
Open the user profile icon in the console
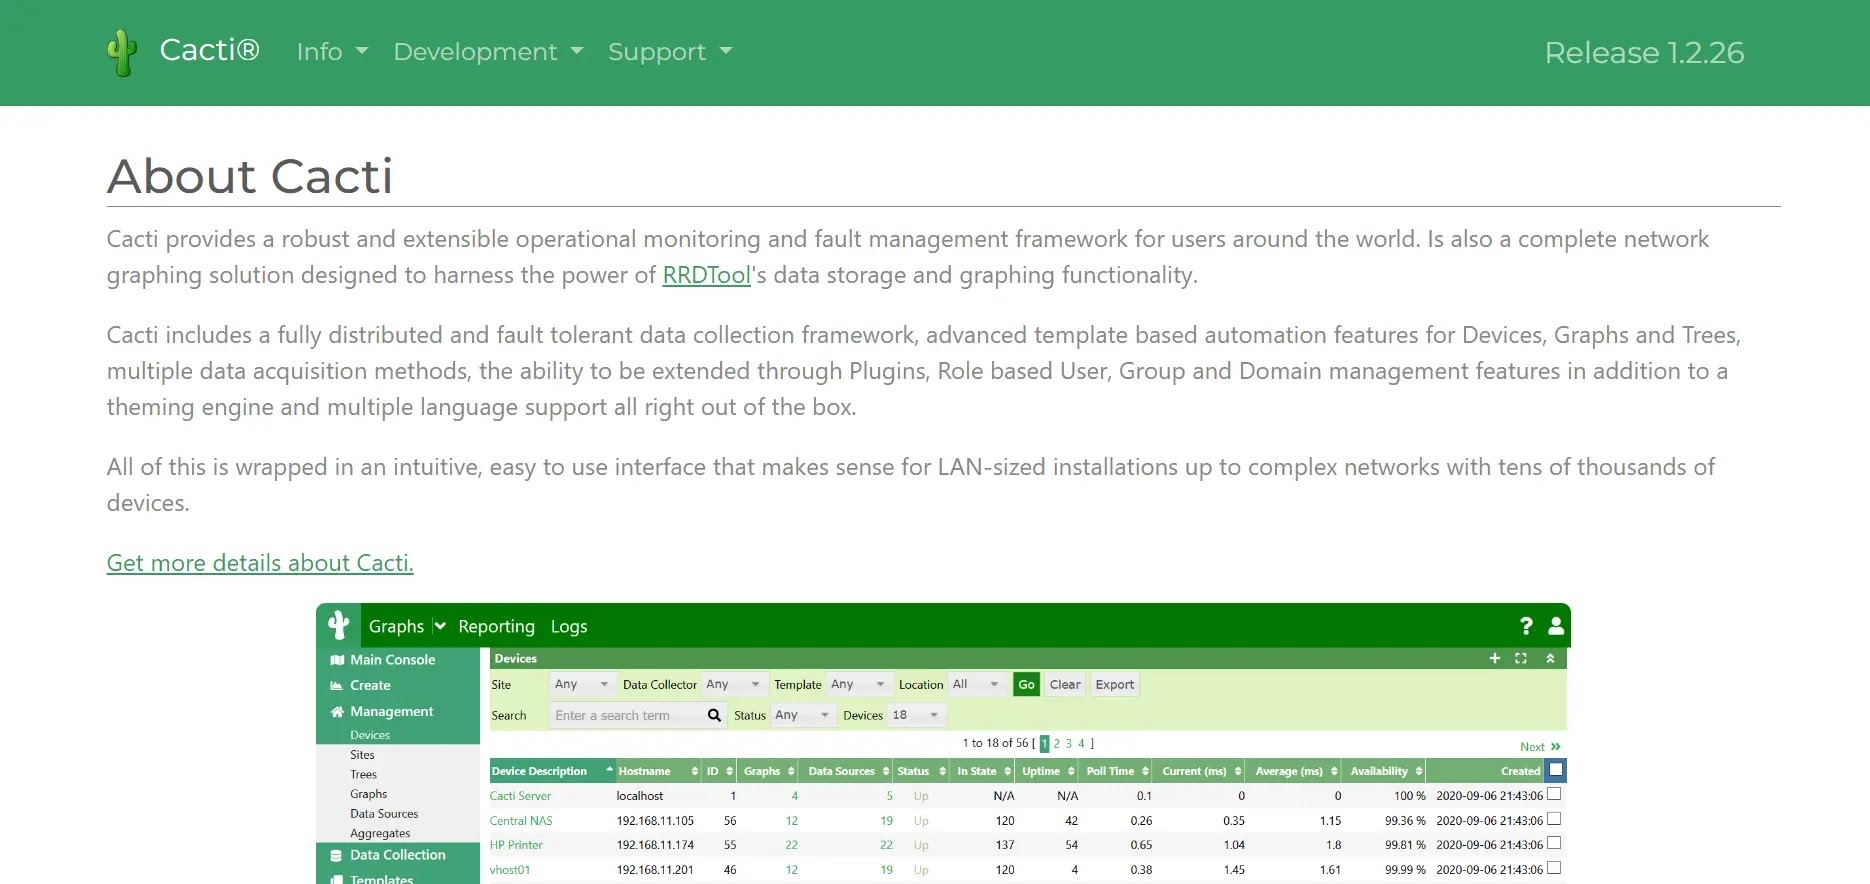pos(1556,626)
